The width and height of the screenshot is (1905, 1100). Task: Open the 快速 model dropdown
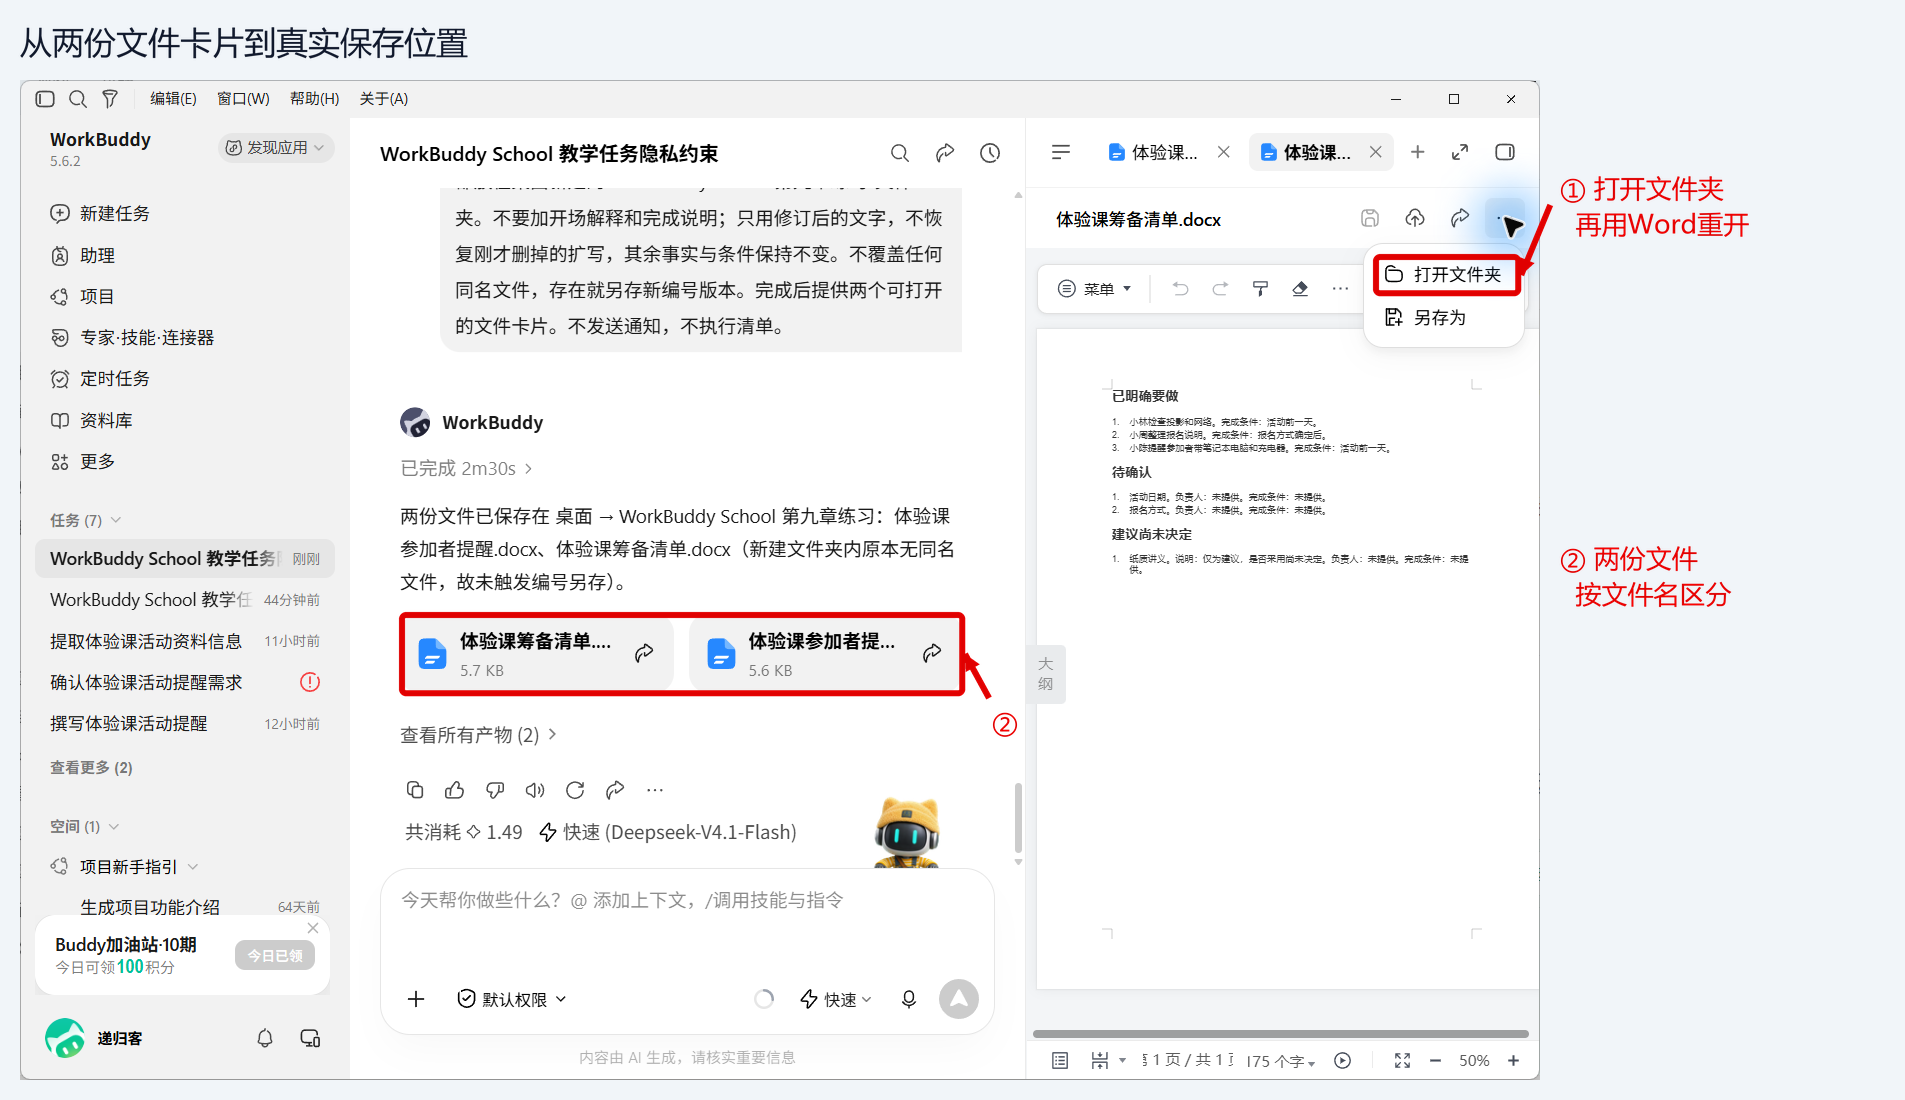[836, 999]
